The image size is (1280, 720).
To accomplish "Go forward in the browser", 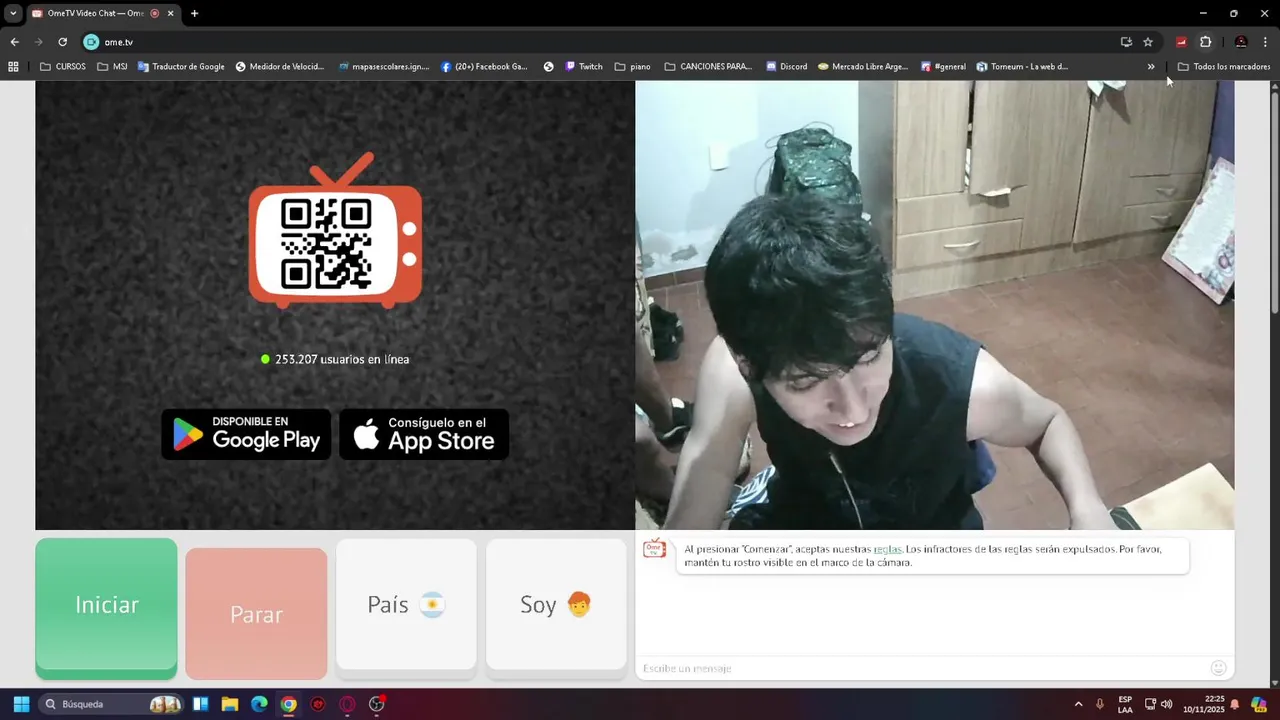I will tap(38, 42).
